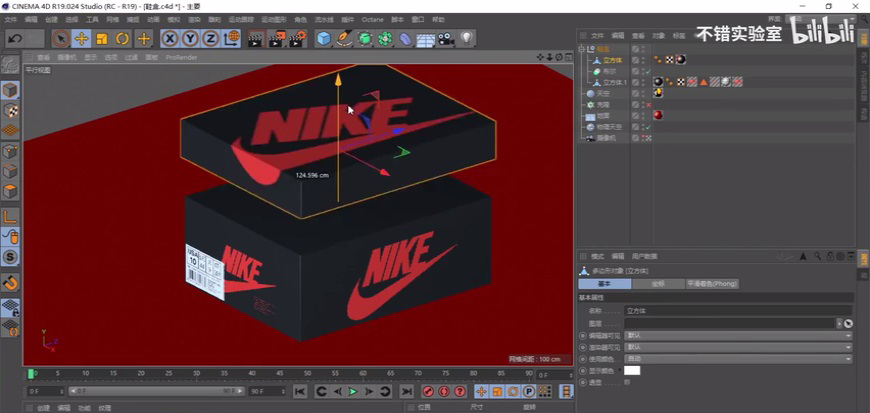Switch to the 基本 attributes tab

coord(605,284)
